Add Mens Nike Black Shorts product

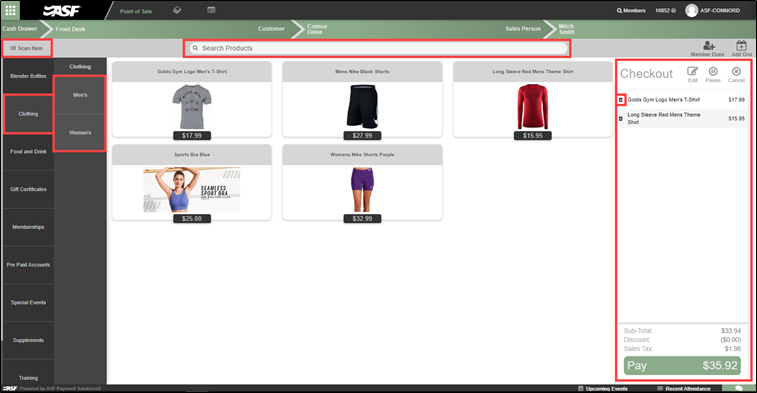coord(362,100)
